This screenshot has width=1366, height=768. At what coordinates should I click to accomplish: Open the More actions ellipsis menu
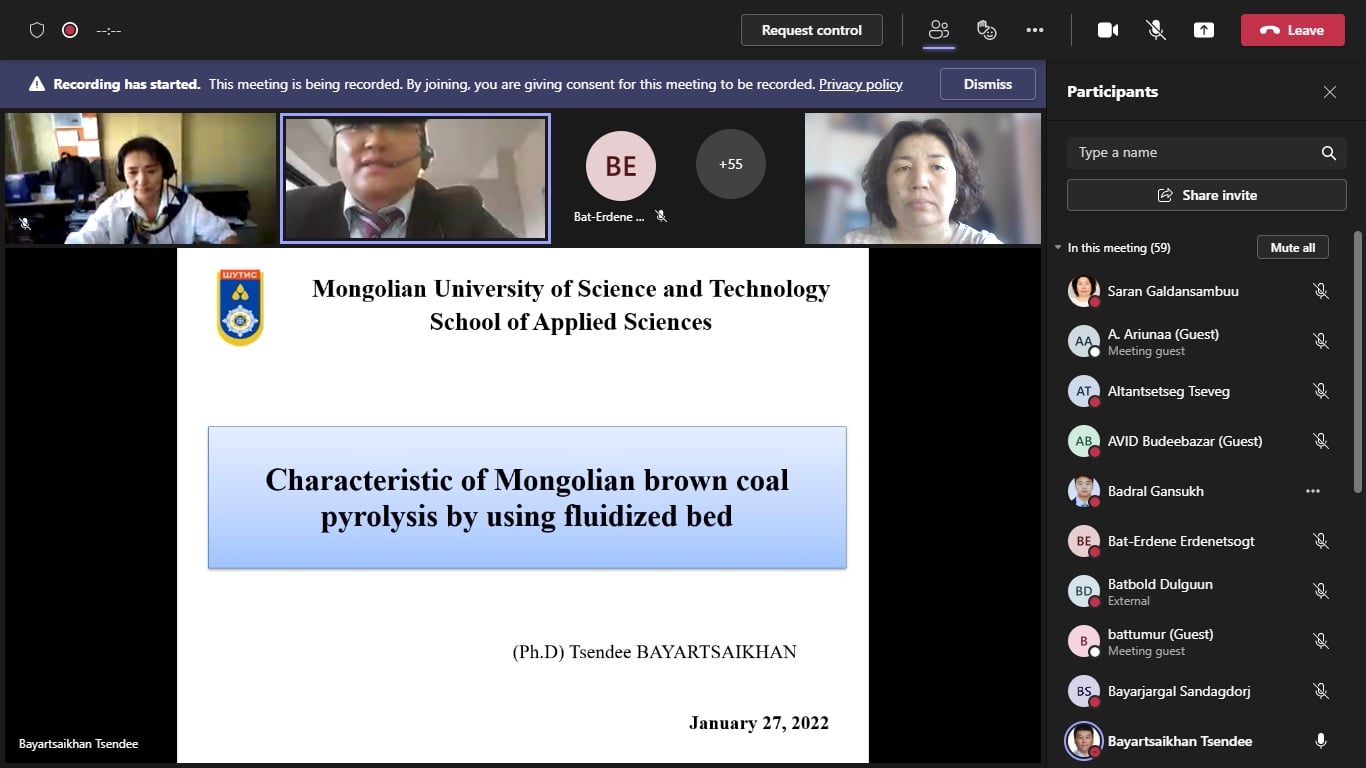pos(1035,30)
